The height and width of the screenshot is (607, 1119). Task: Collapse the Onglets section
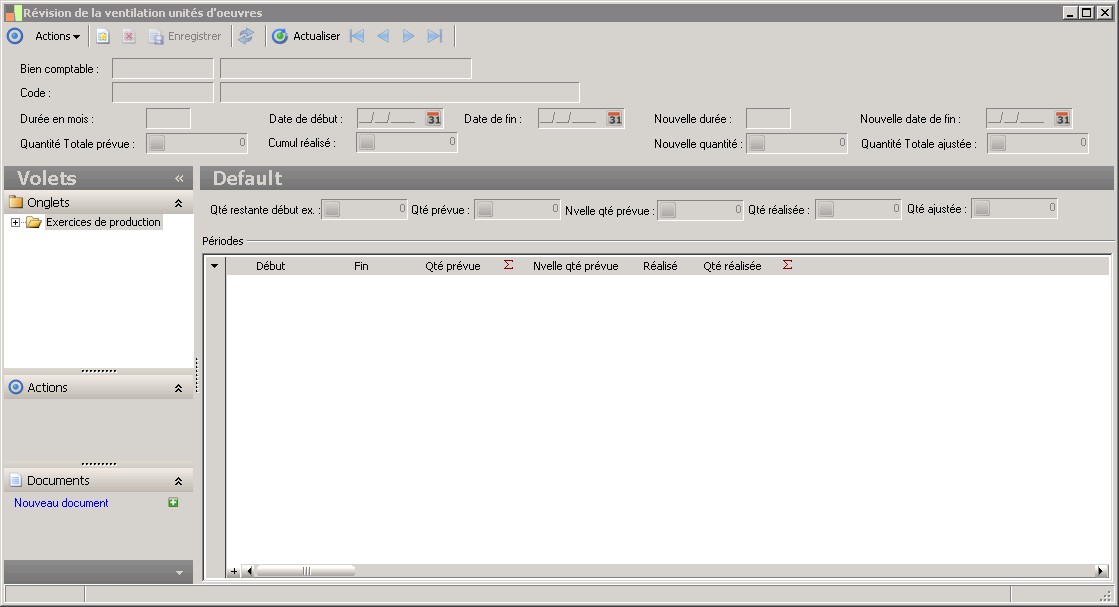tap(178, 203)
